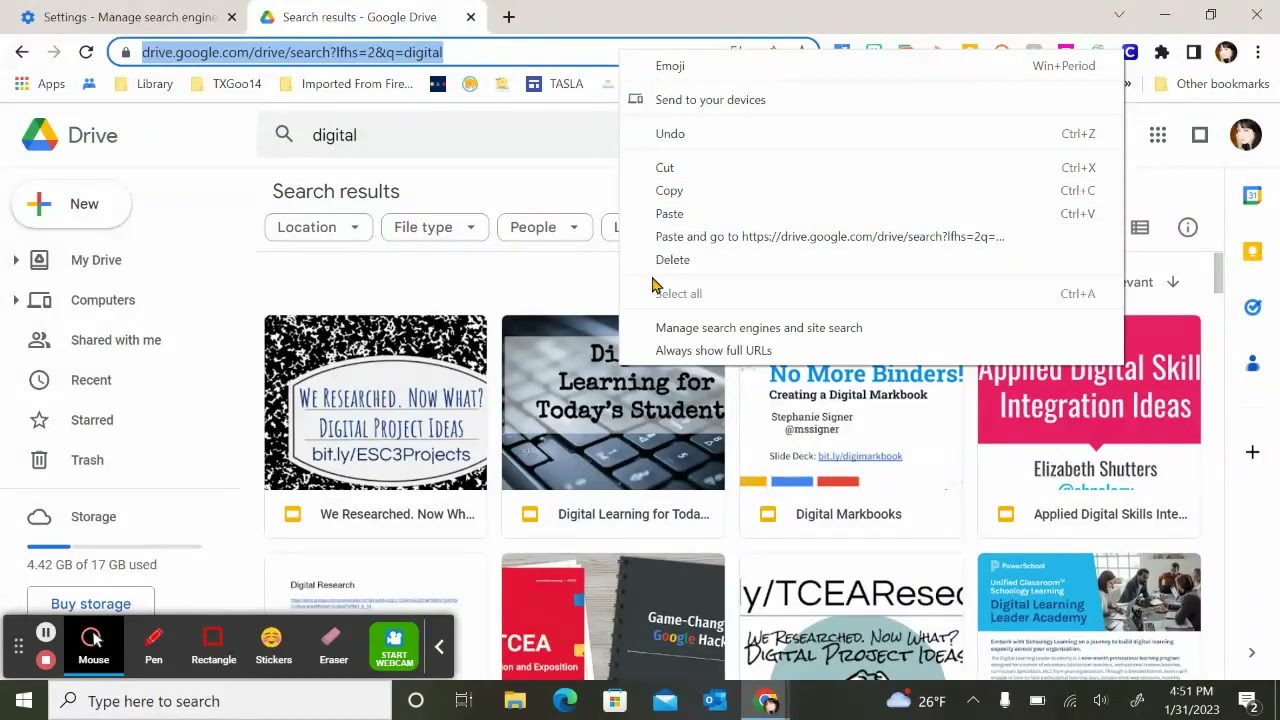This screenshot has width=1280, height=720.
Task: Open Schoology Digital Learning Leader Academy thumbnail
Action: click(x=1089, y=616)
